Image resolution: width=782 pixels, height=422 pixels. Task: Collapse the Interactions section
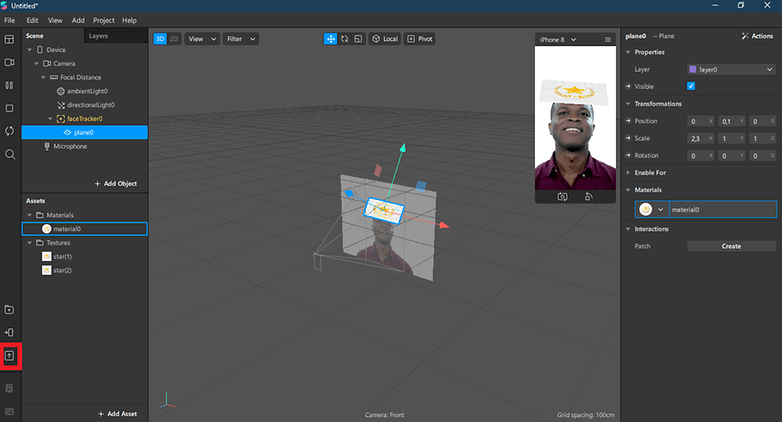click(628, 229)
